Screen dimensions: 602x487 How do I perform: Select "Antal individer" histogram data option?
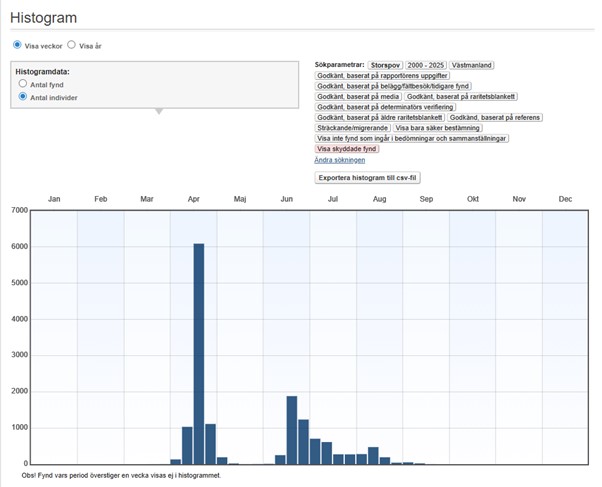click(23, 97)
